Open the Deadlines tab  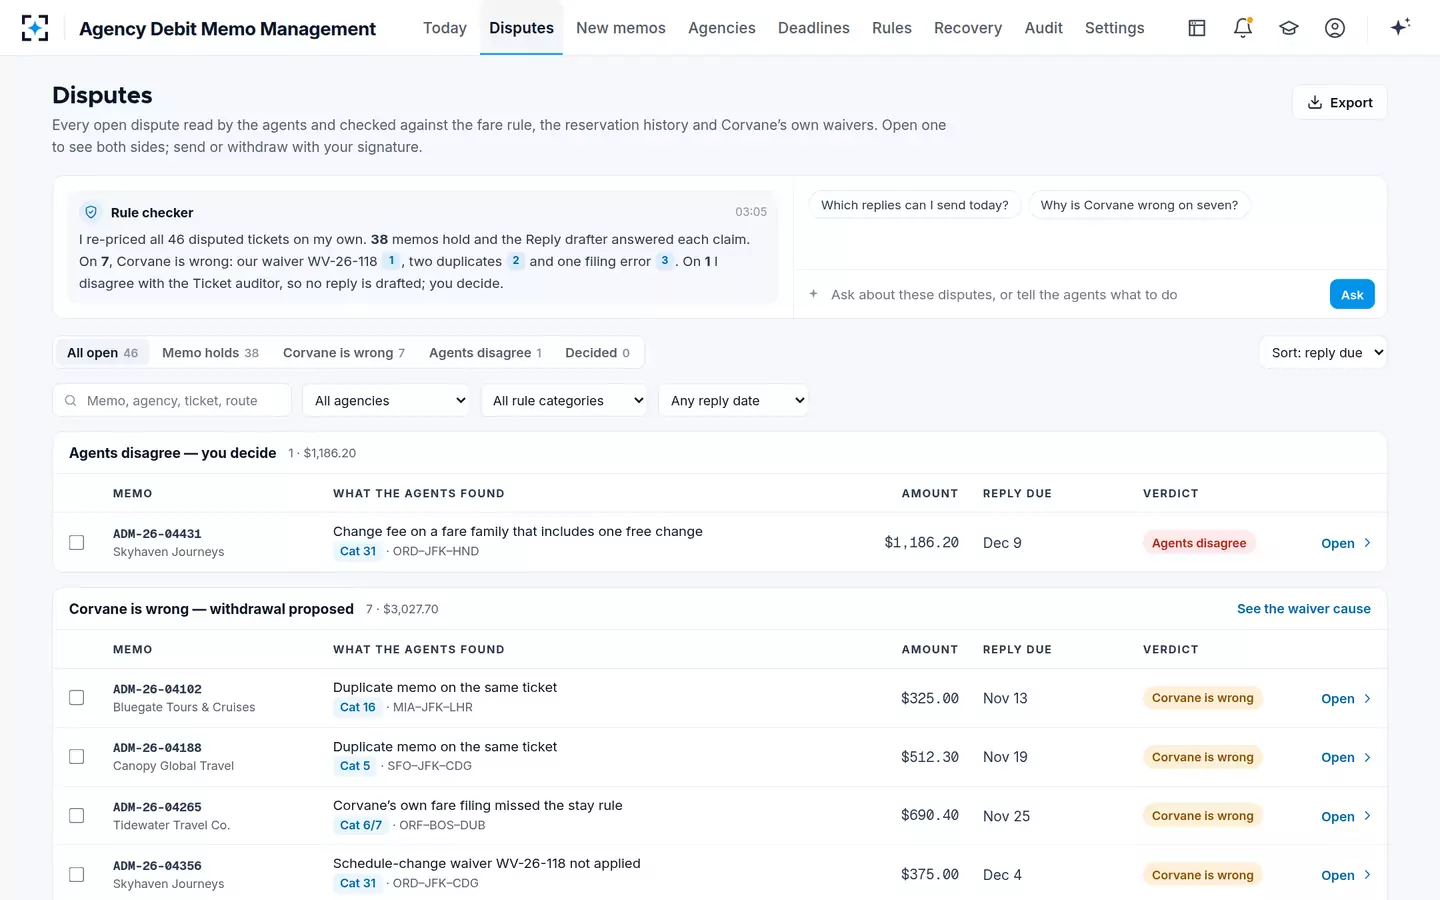coord(814,28)
